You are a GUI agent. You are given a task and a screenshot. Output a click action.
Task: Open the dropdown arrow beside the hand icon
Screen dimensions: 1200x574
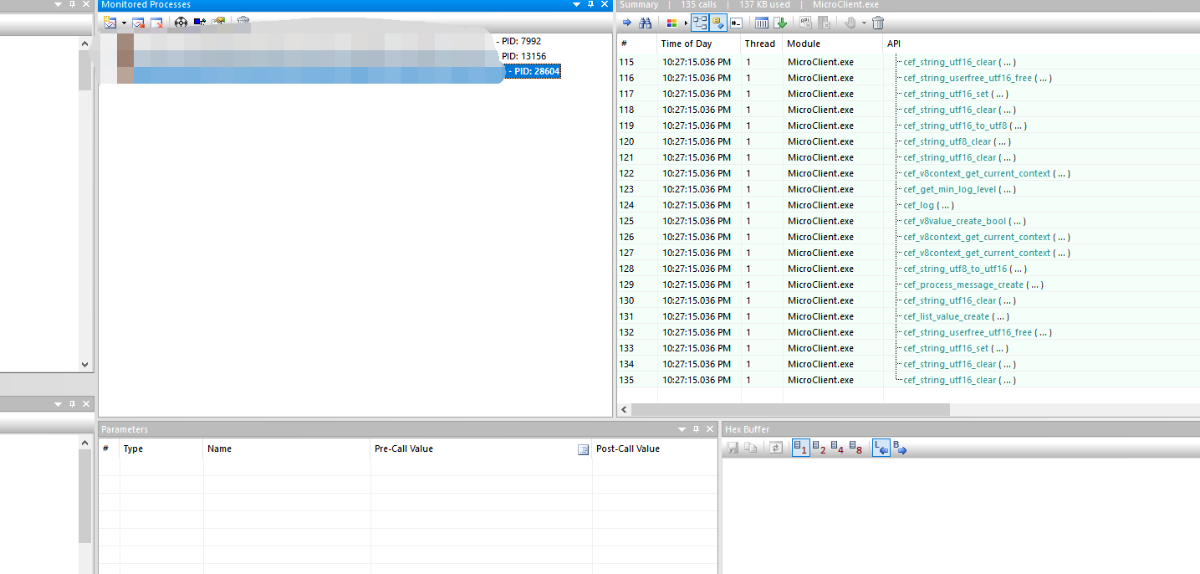(864, 22)
